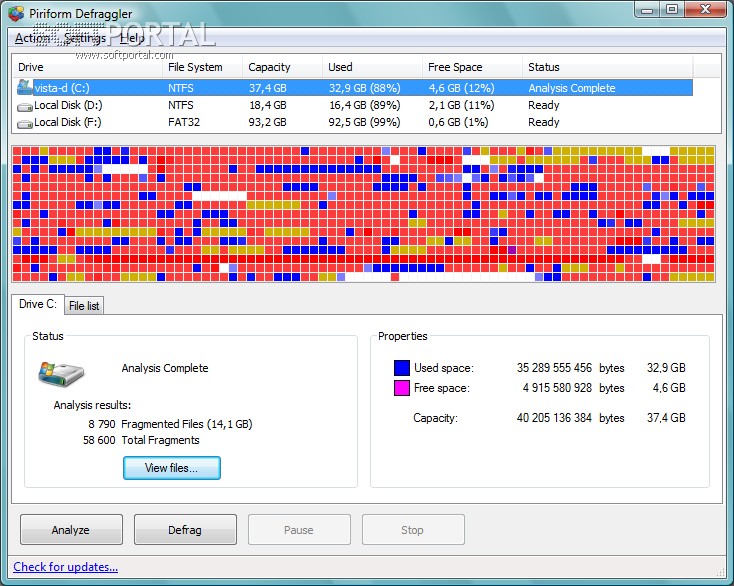
Task: Click the blue Used space color swatch
Action: pos(402,368)
